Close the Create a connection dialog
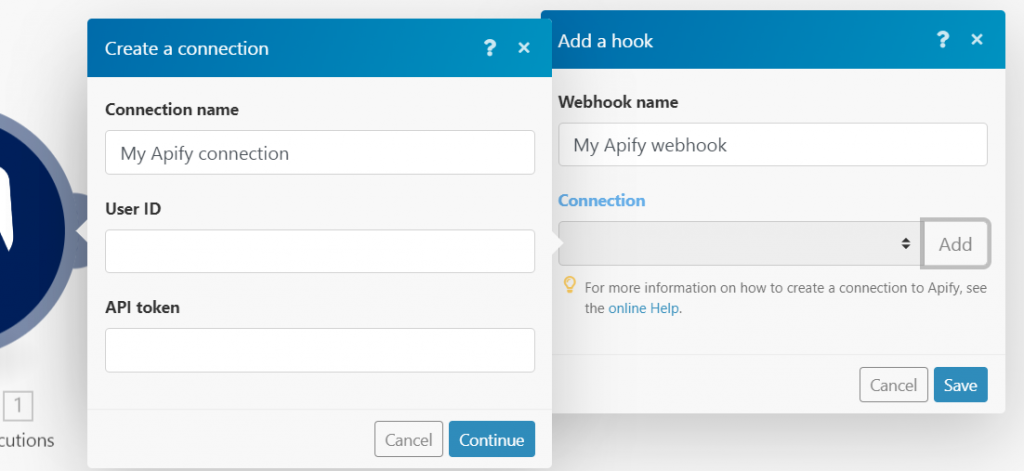 tap(523, 48)
